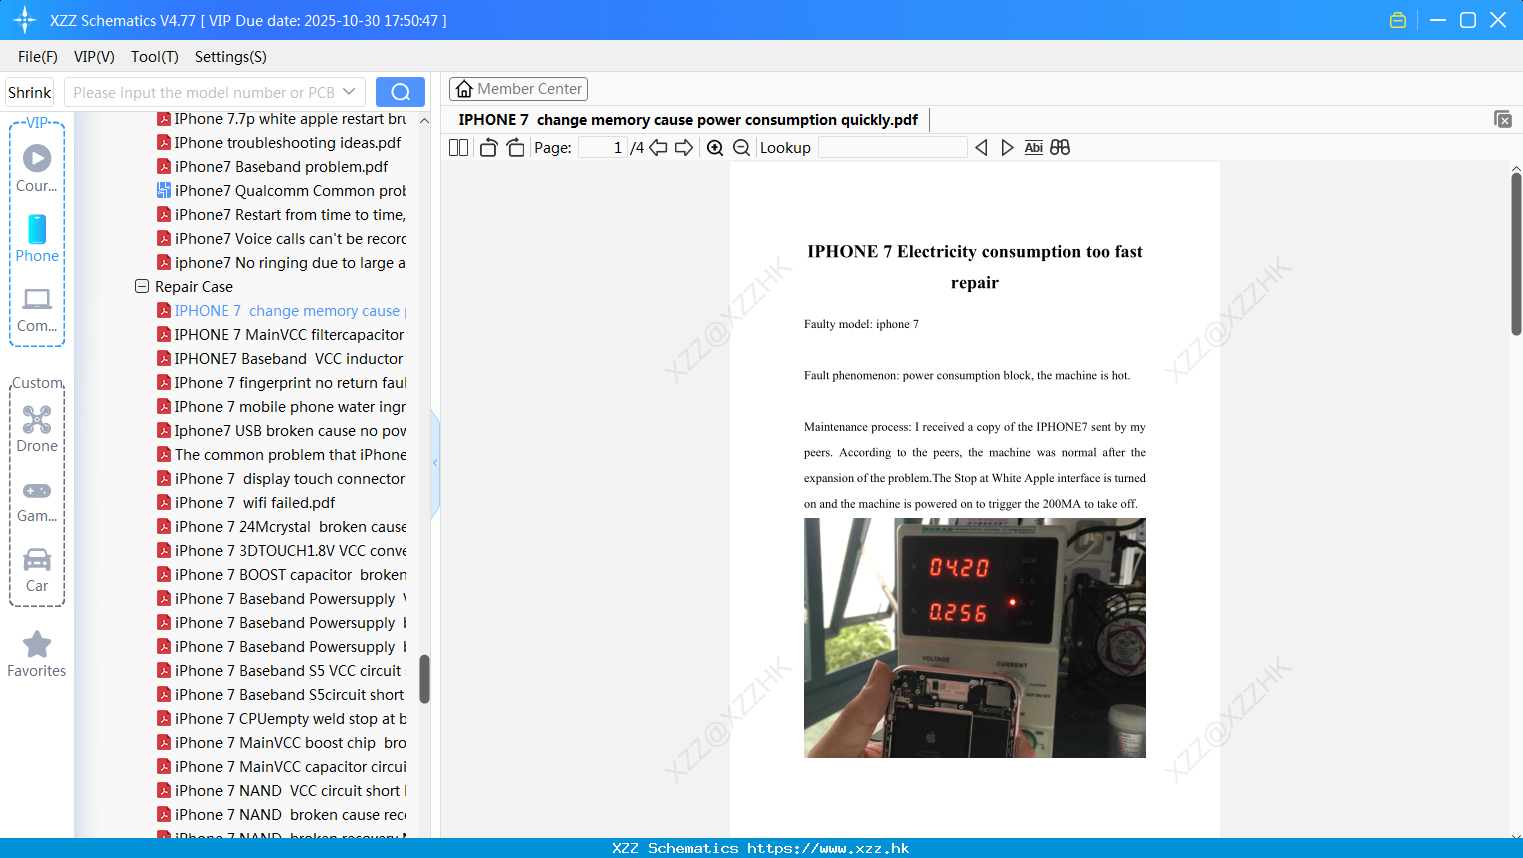Click the binoculars search icon

coord(1060,147)
